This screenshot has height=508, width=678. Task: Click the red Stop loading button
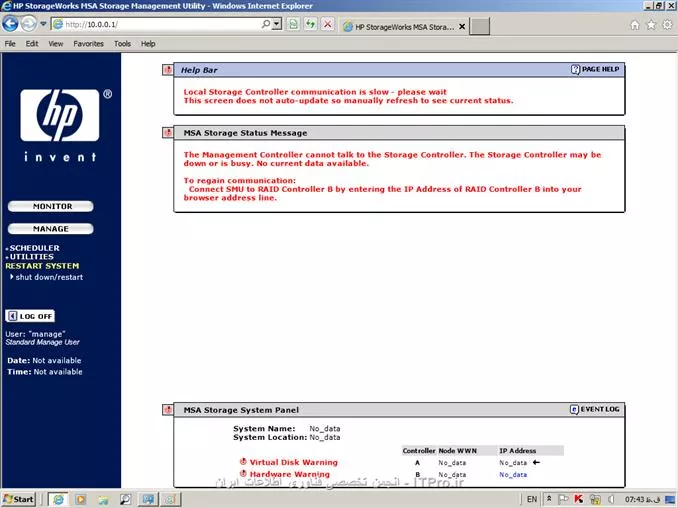[x=328, y=24]
